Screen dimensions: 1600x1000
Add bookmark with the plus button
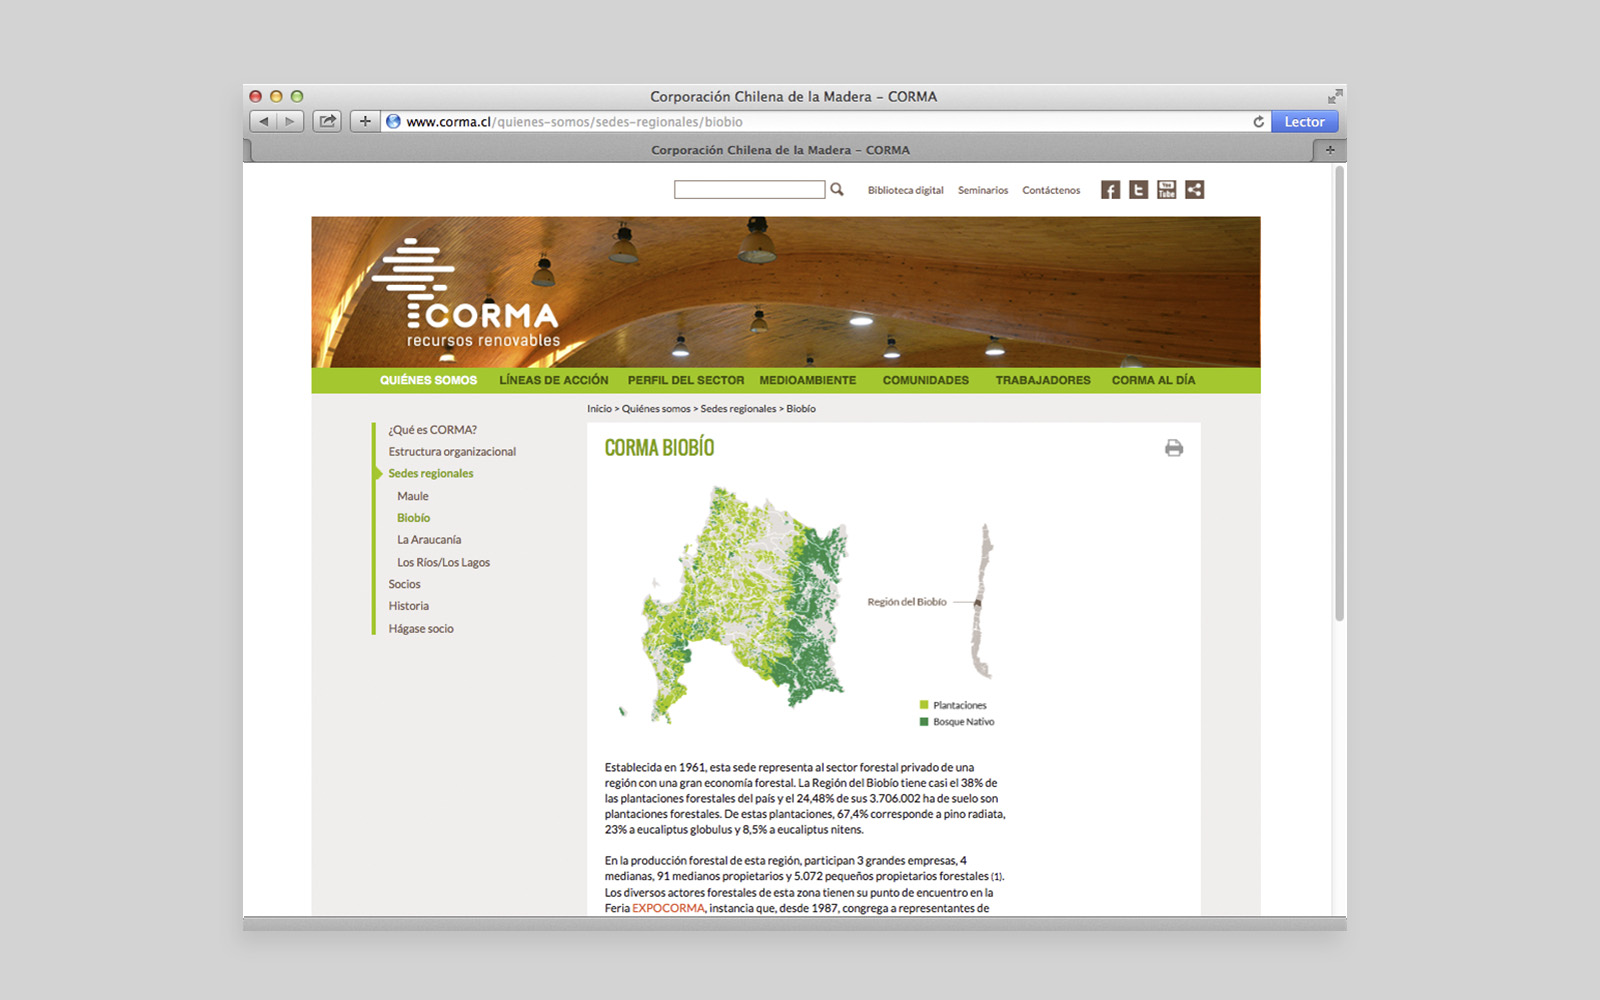[365, 121]
